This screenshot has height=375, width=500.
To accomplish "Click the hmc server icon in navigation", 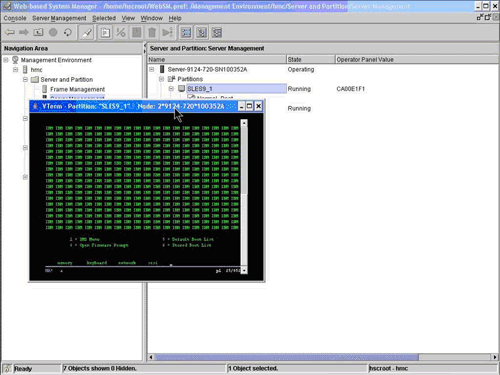I will pyautogui.click(x=25, y=70).
